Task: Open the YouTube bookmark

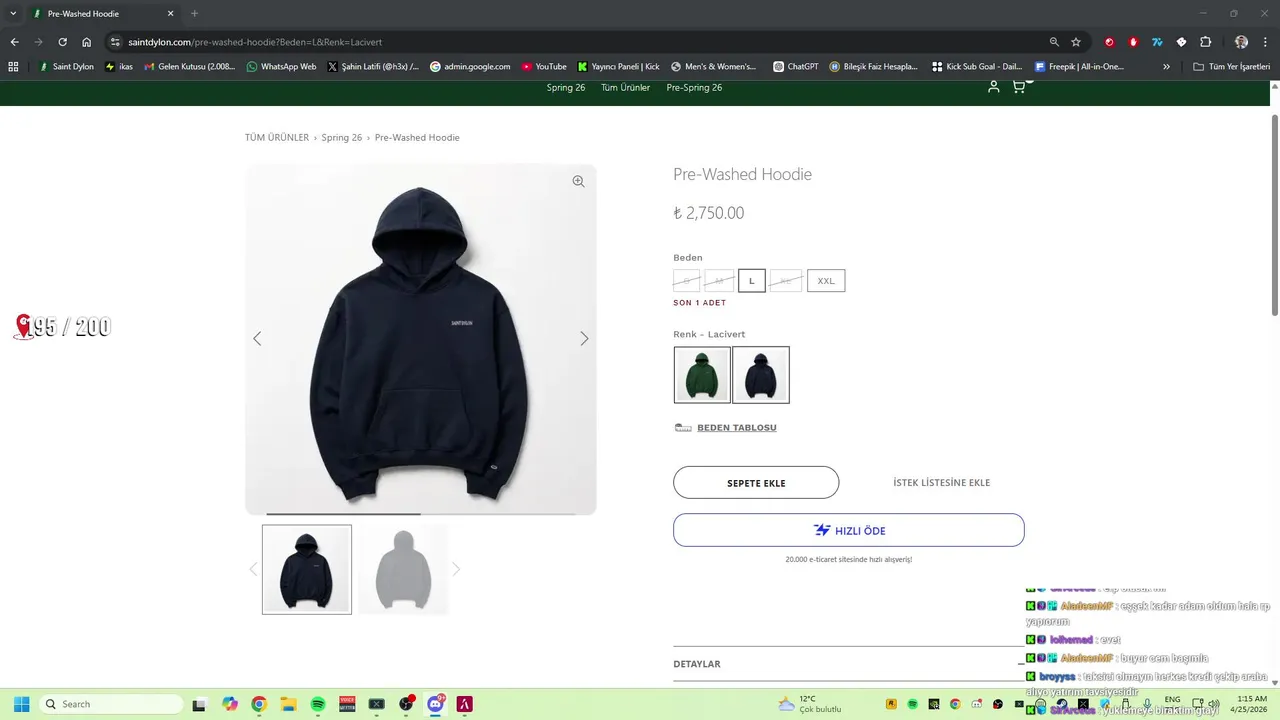Action: tap(544, 67)
